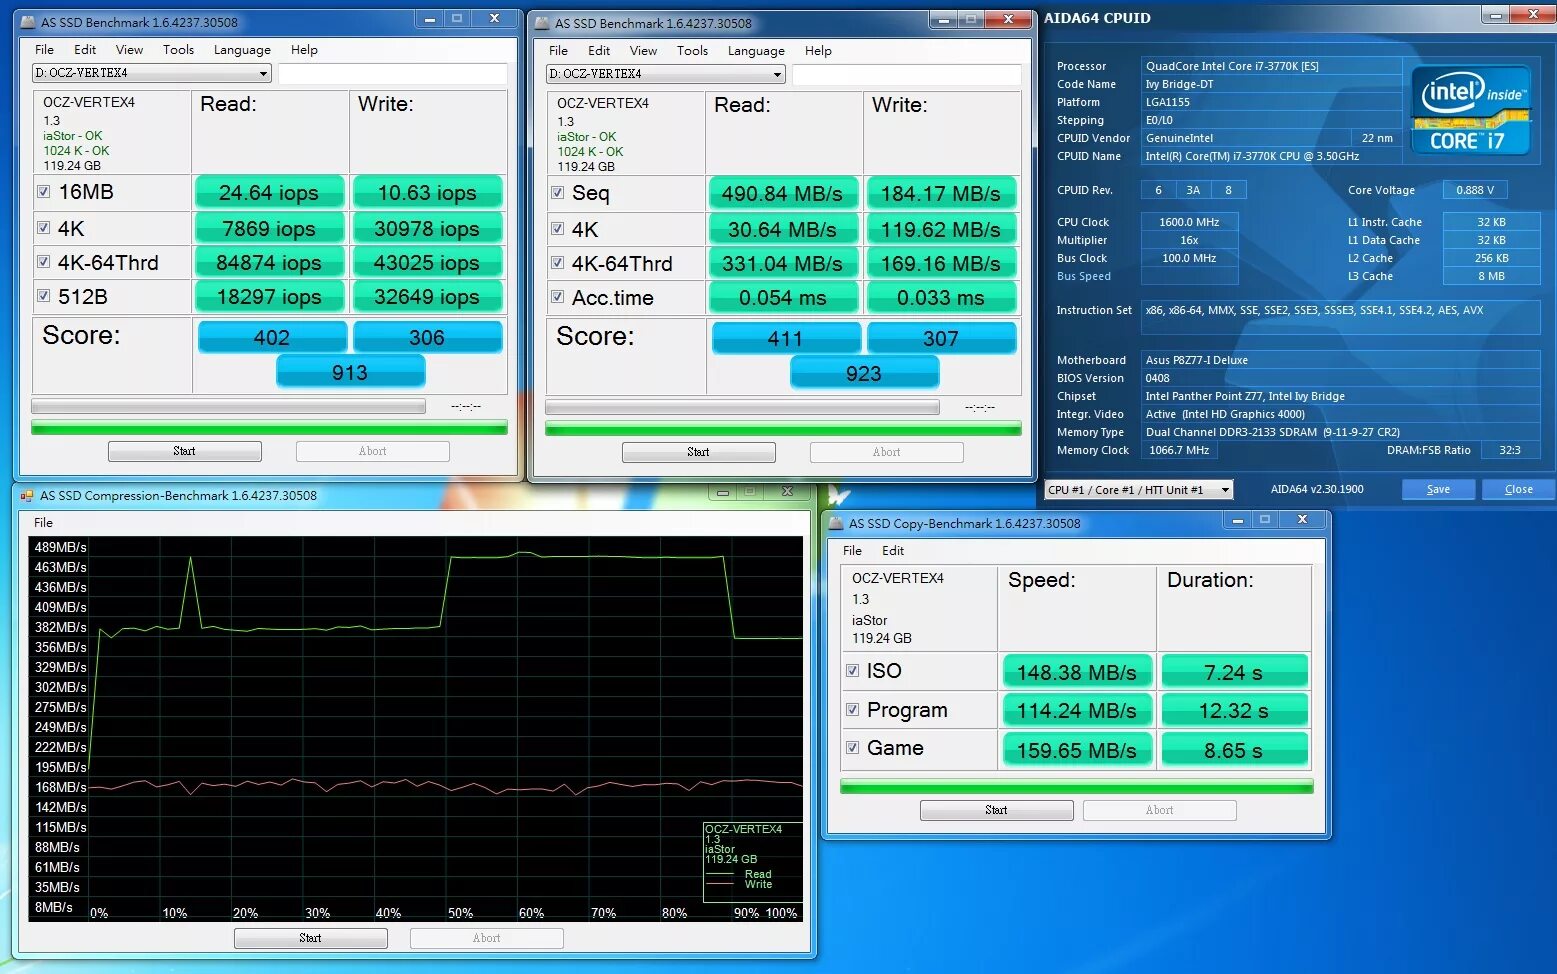Disable the Acc.time test checkbox
This screenshot has width=1557, height=974.
[x=557, y=297]
